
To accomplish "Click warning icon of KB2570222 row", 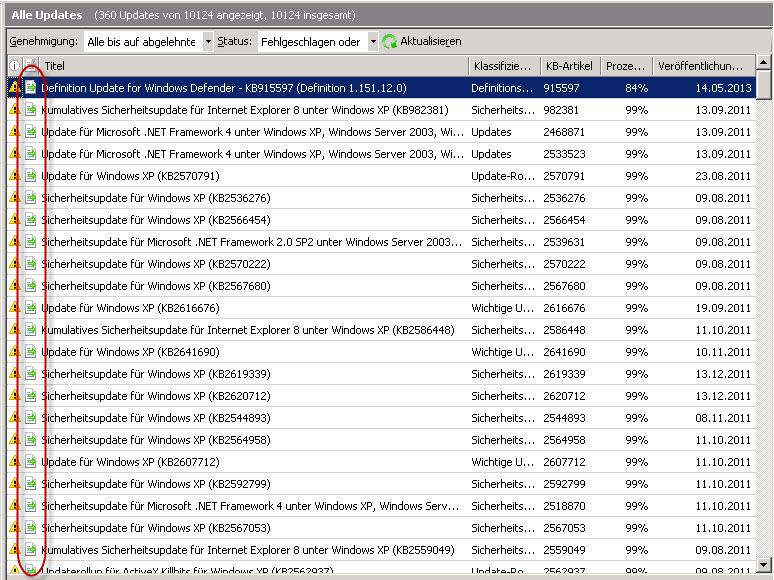I will pos(14,264).
